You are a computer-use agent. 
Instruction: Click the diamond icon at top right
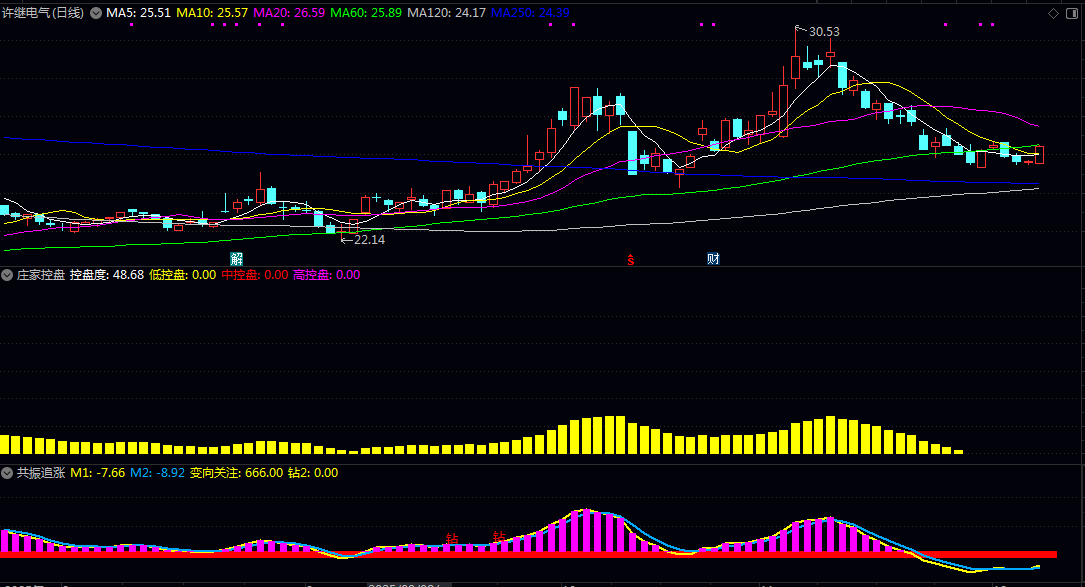click(1053, 13)
